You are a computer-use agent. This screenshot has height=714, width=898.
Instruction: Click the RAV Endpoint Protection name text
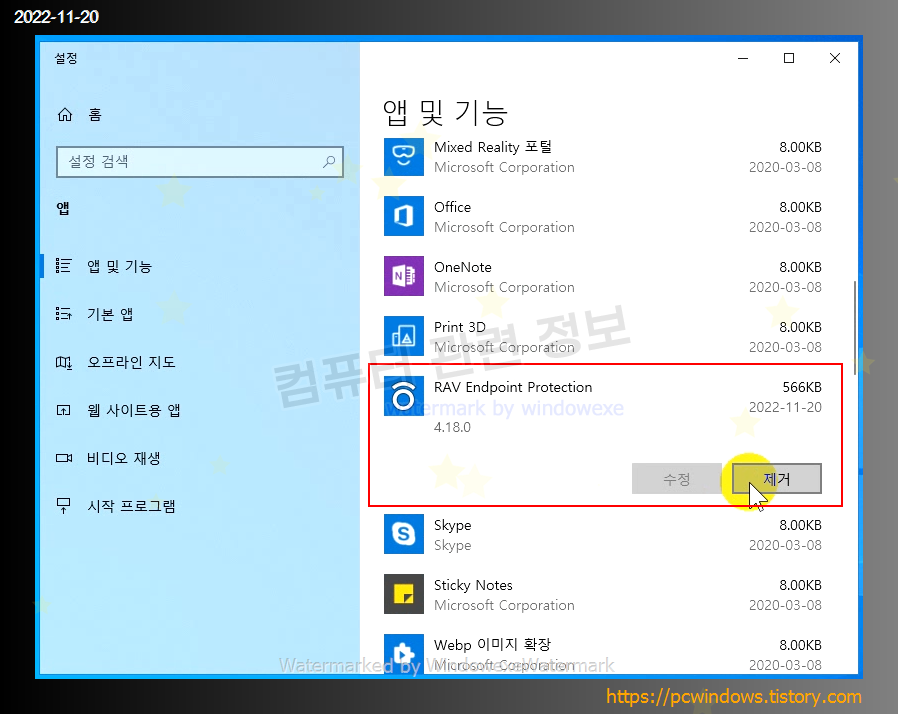point(513,388)
